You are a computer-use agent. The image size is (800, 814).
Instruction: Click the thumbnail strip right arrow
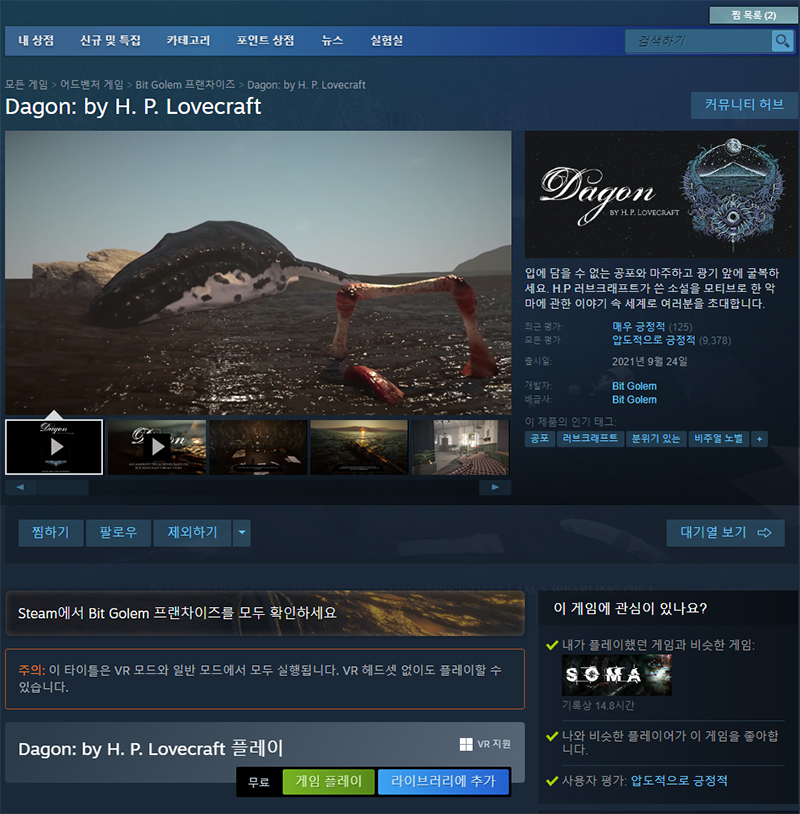pyautogui.click(x=495, y=487)
